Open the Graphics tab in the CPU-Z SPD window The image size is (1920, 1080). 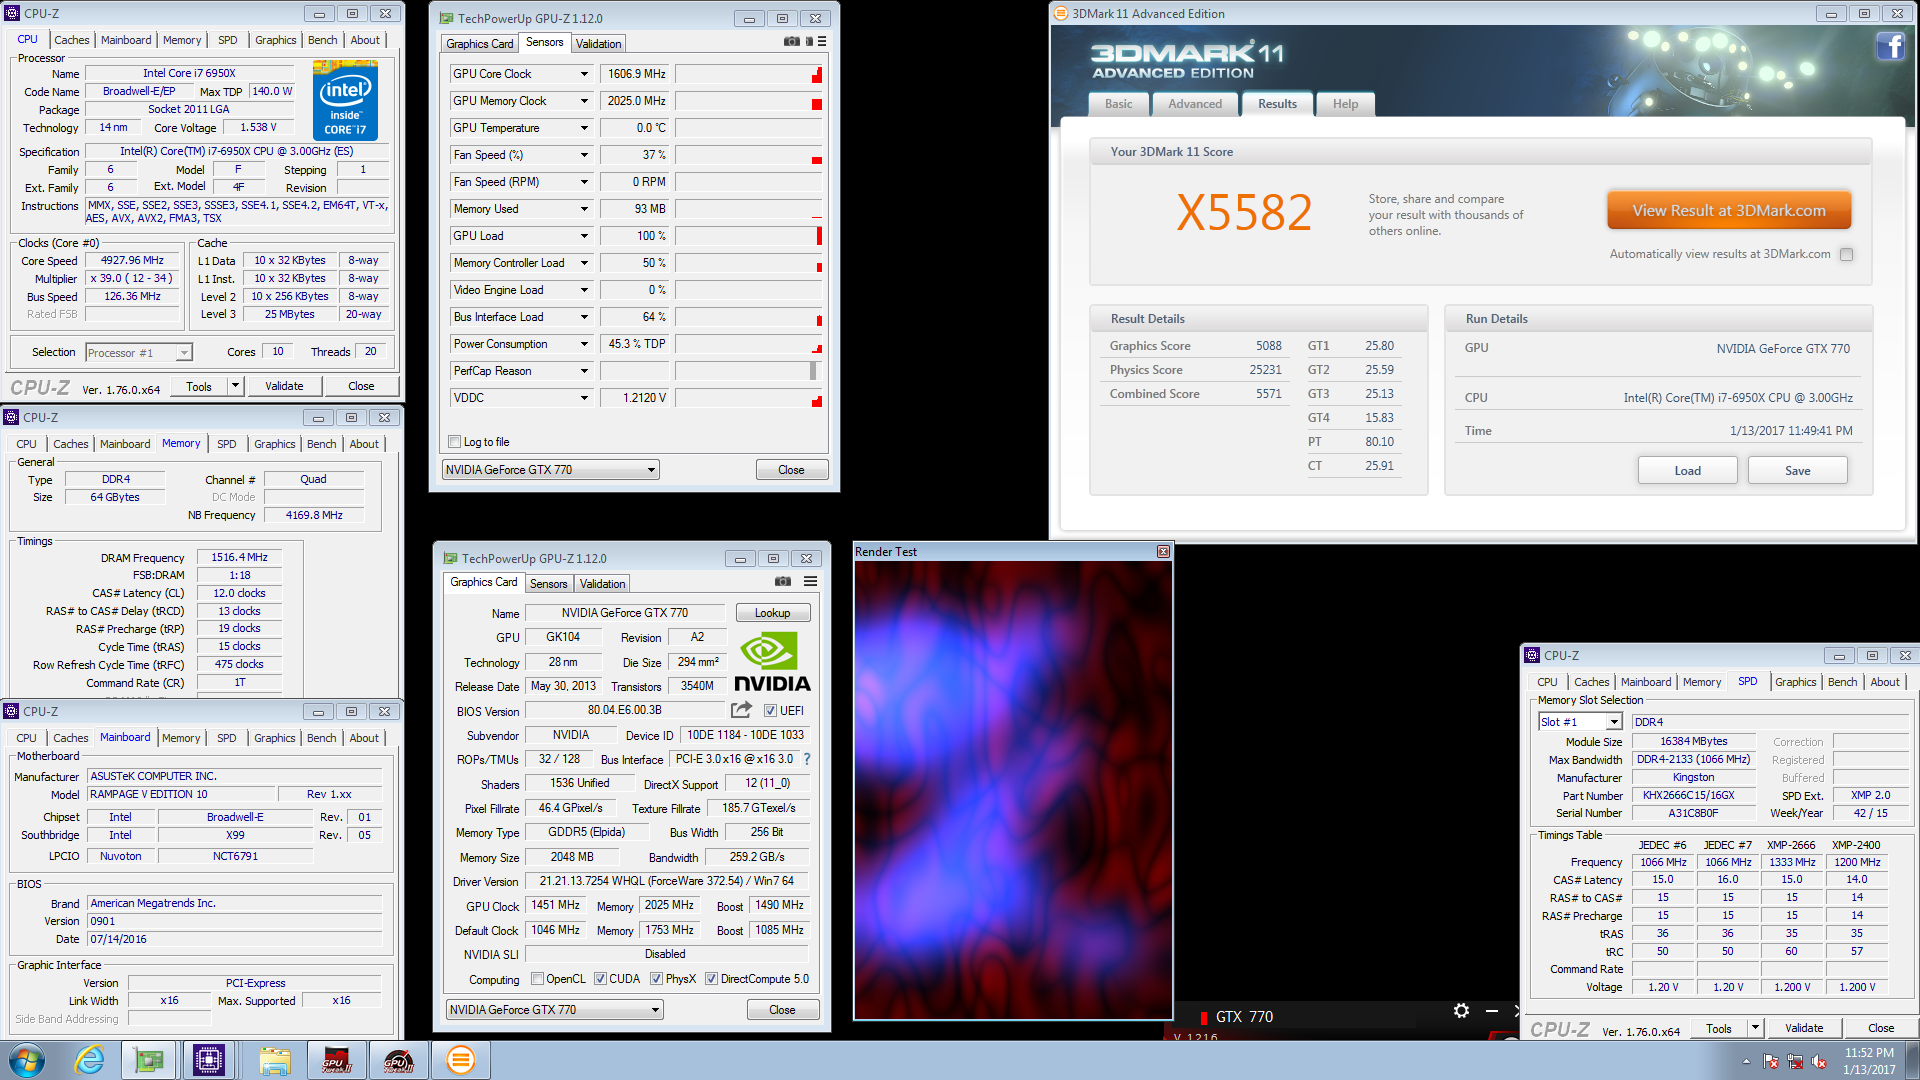(1795, 682)
